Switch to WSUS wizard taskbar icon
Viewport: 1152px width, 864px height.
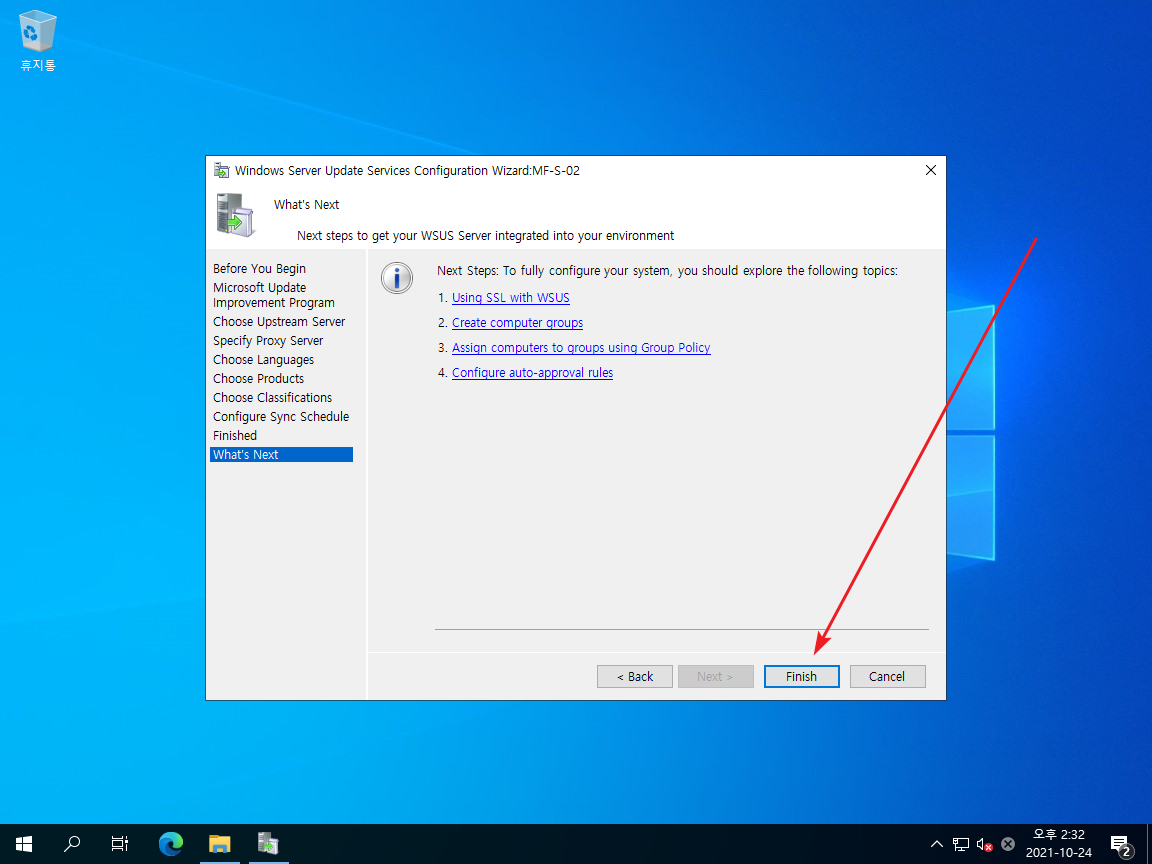click(268, 843)
